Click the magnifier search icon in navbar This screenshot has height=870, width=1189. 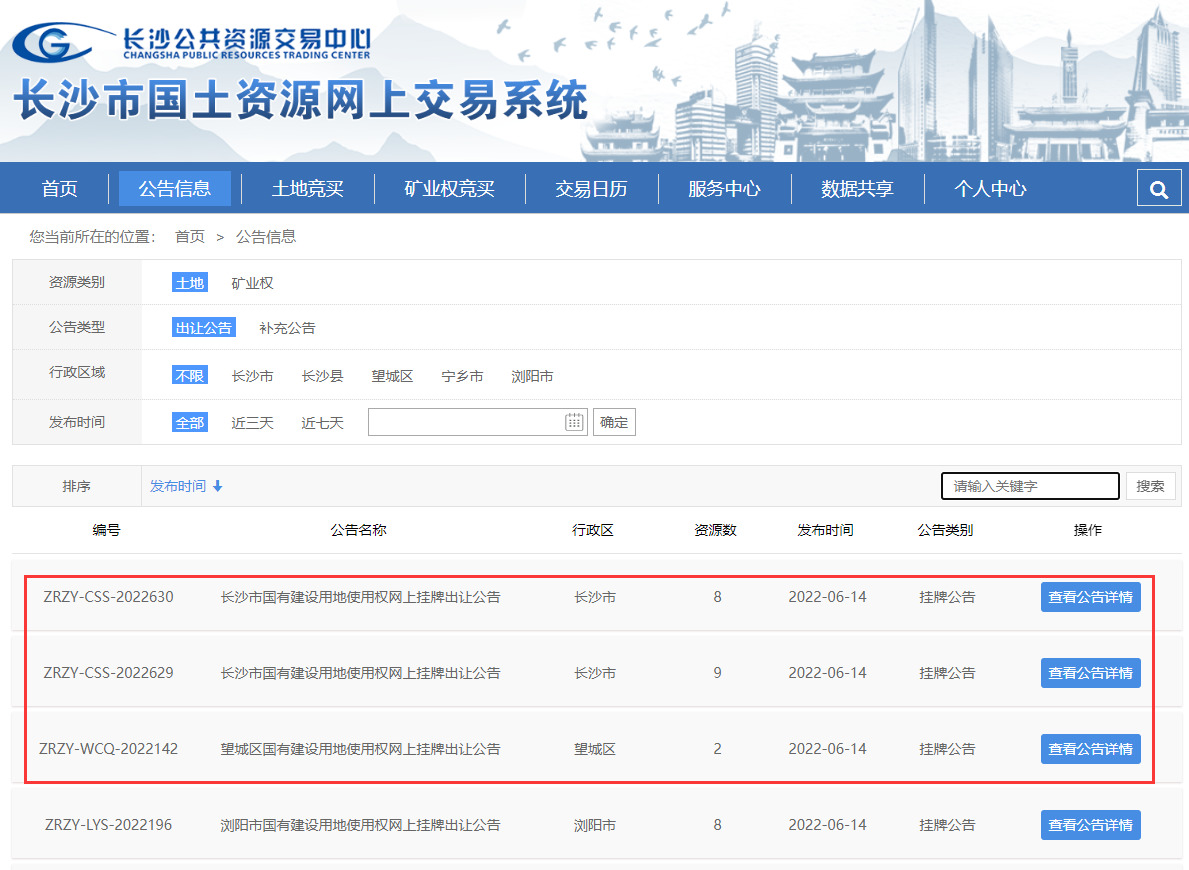[1159, 189]
